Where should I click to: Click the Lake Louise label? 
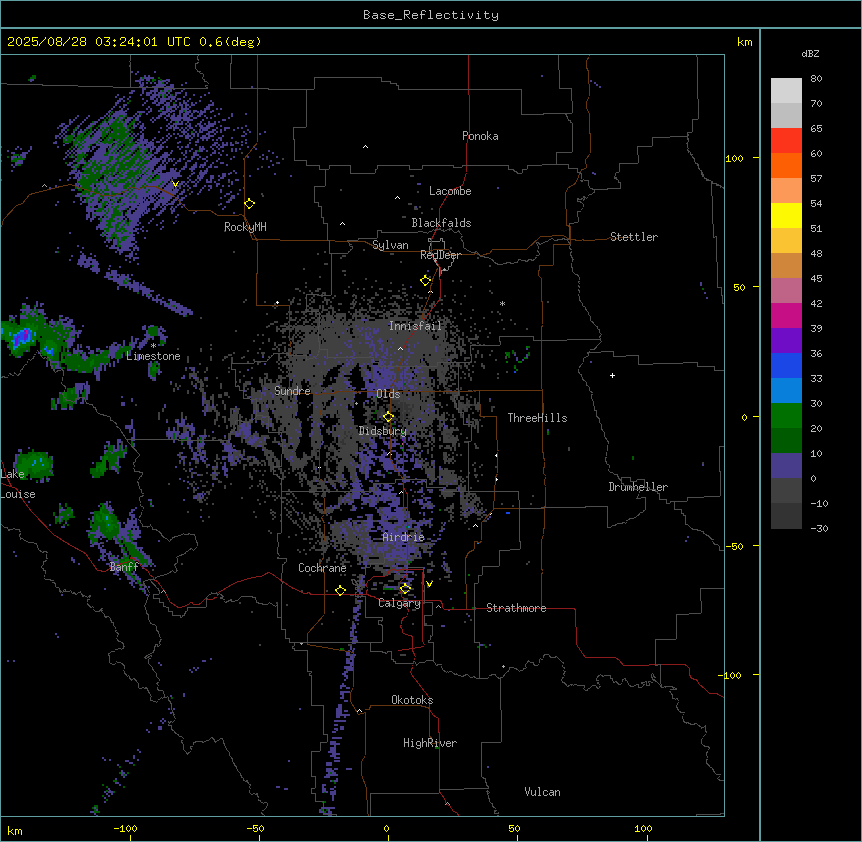pyautogui.click(x=18, y=484)
